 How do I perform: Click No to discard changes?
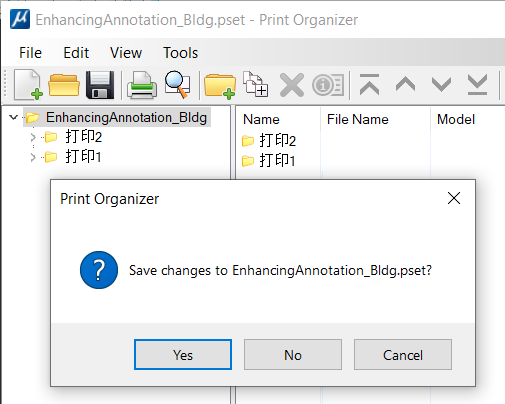[293, 355]
